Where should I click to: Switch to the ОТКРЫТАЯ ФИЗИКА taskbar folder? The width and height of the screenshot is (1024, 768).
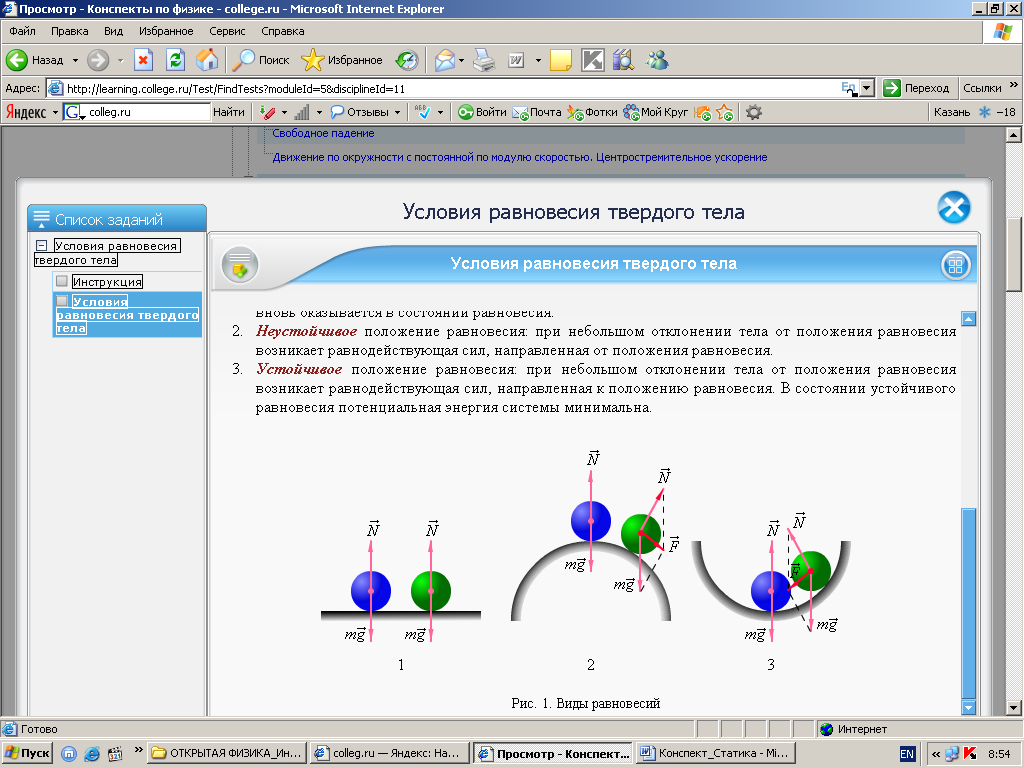click(x=227, y=753)
